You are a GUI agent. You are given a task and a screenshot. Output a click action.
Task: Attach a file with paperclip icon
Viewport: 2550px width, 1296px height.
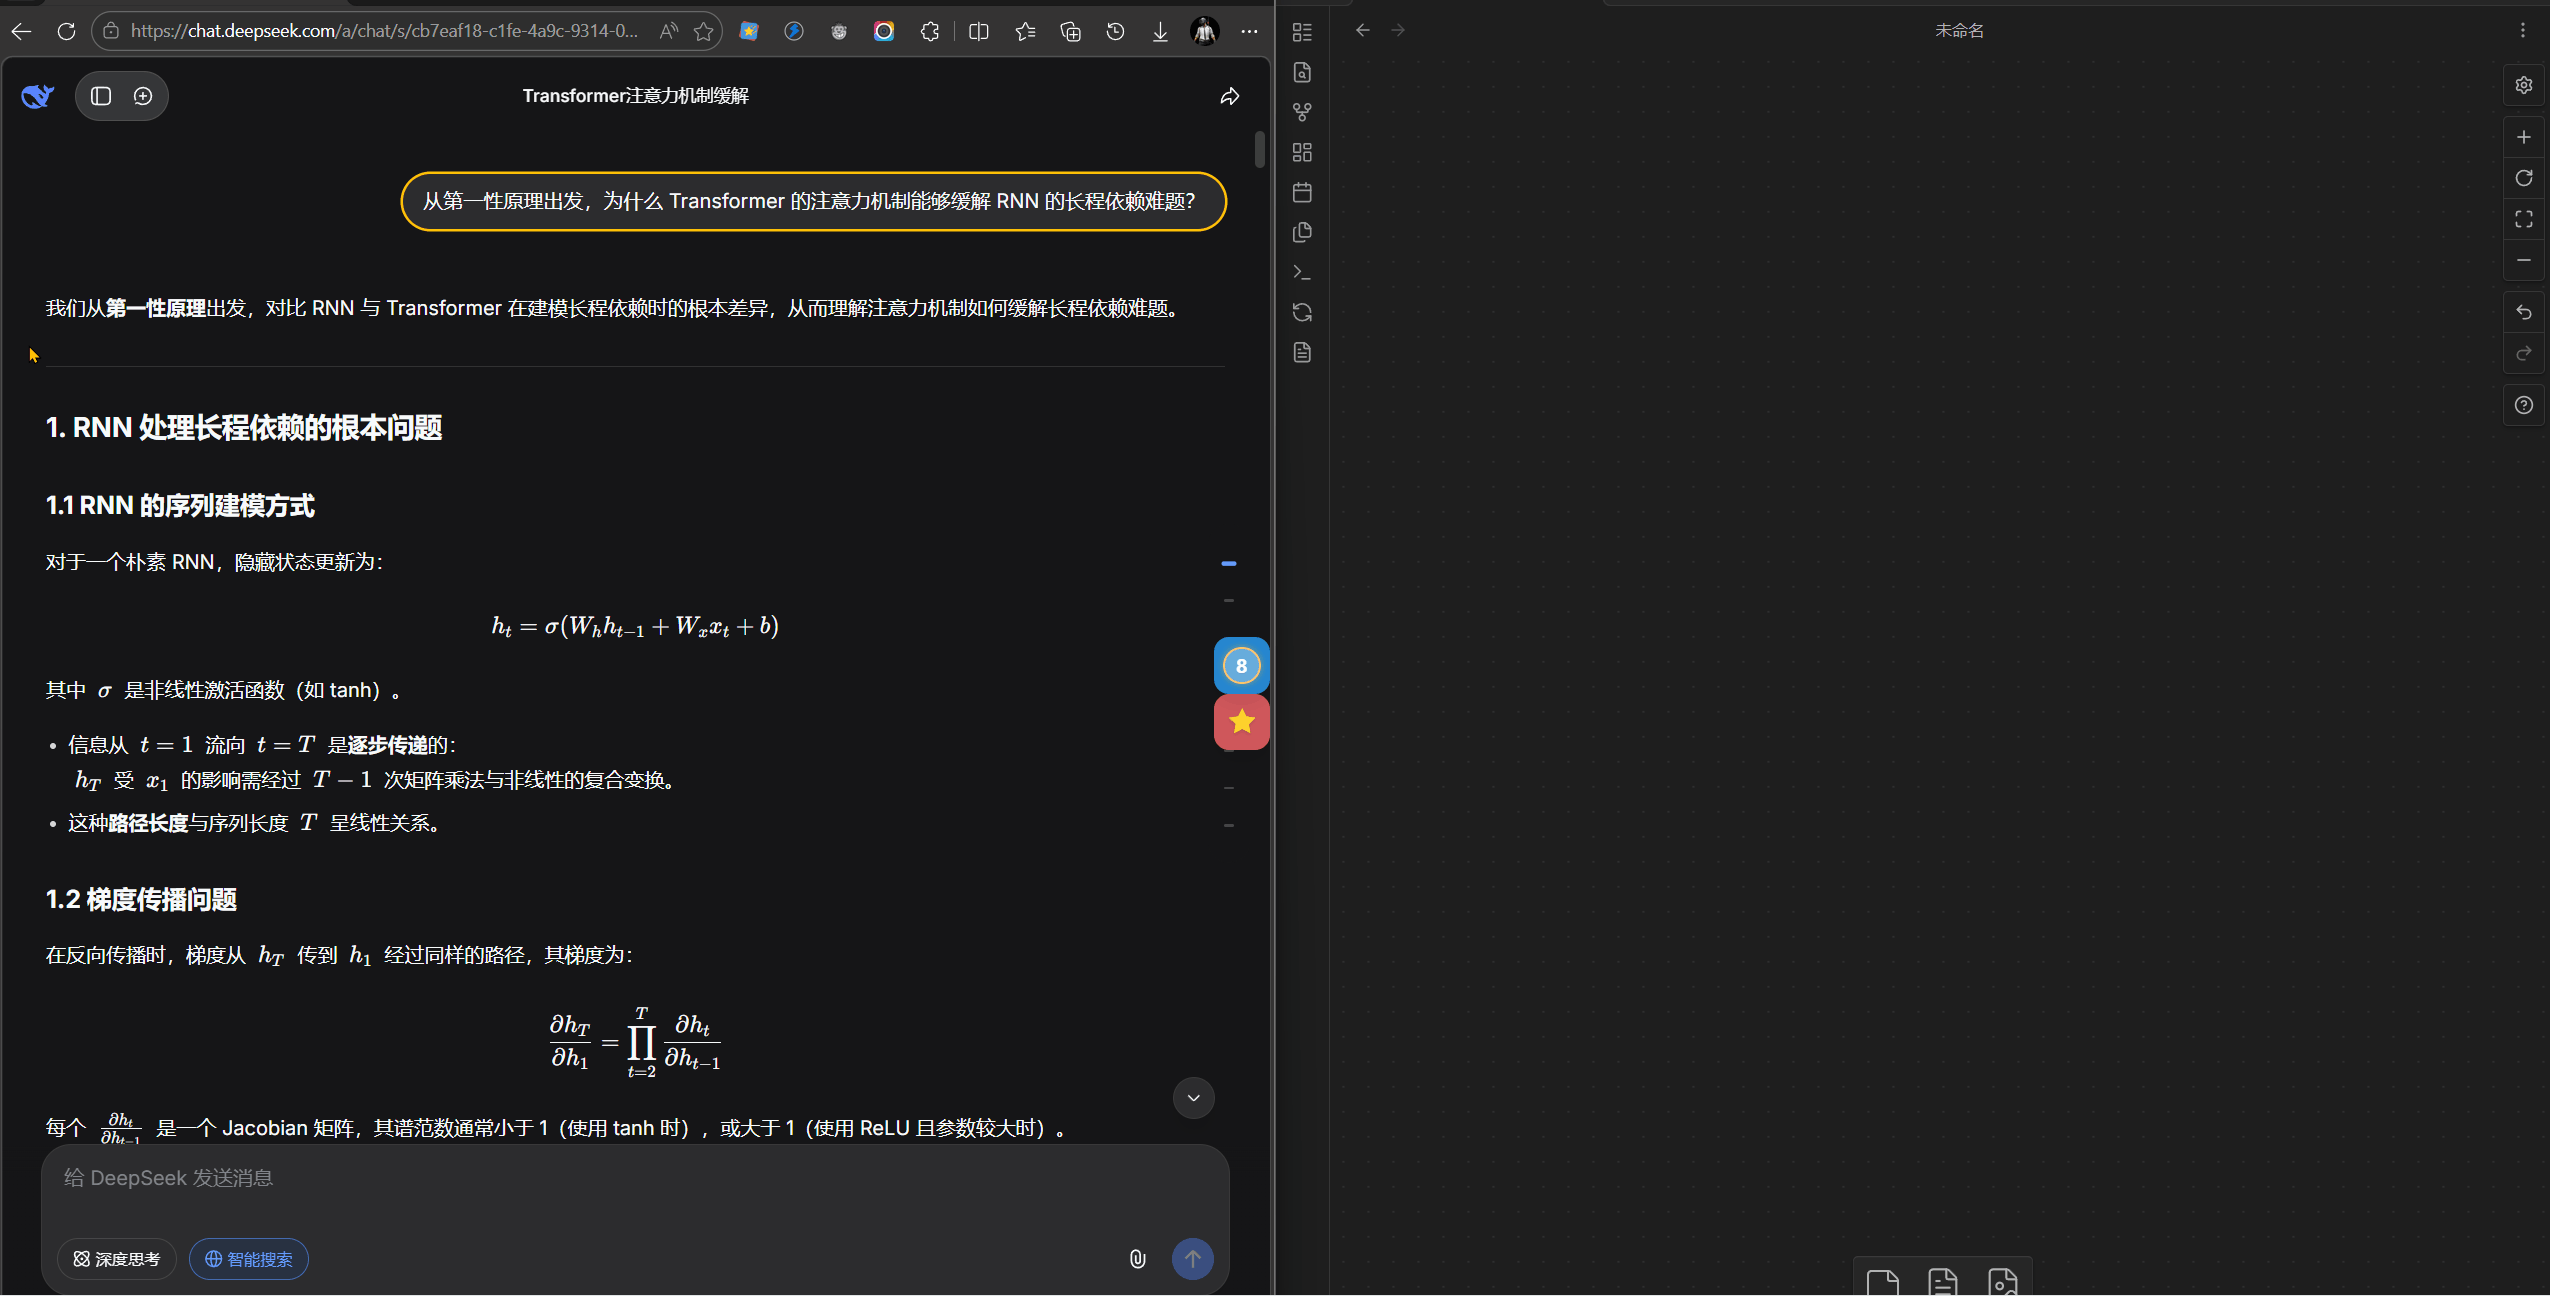coord(1137,1259)
